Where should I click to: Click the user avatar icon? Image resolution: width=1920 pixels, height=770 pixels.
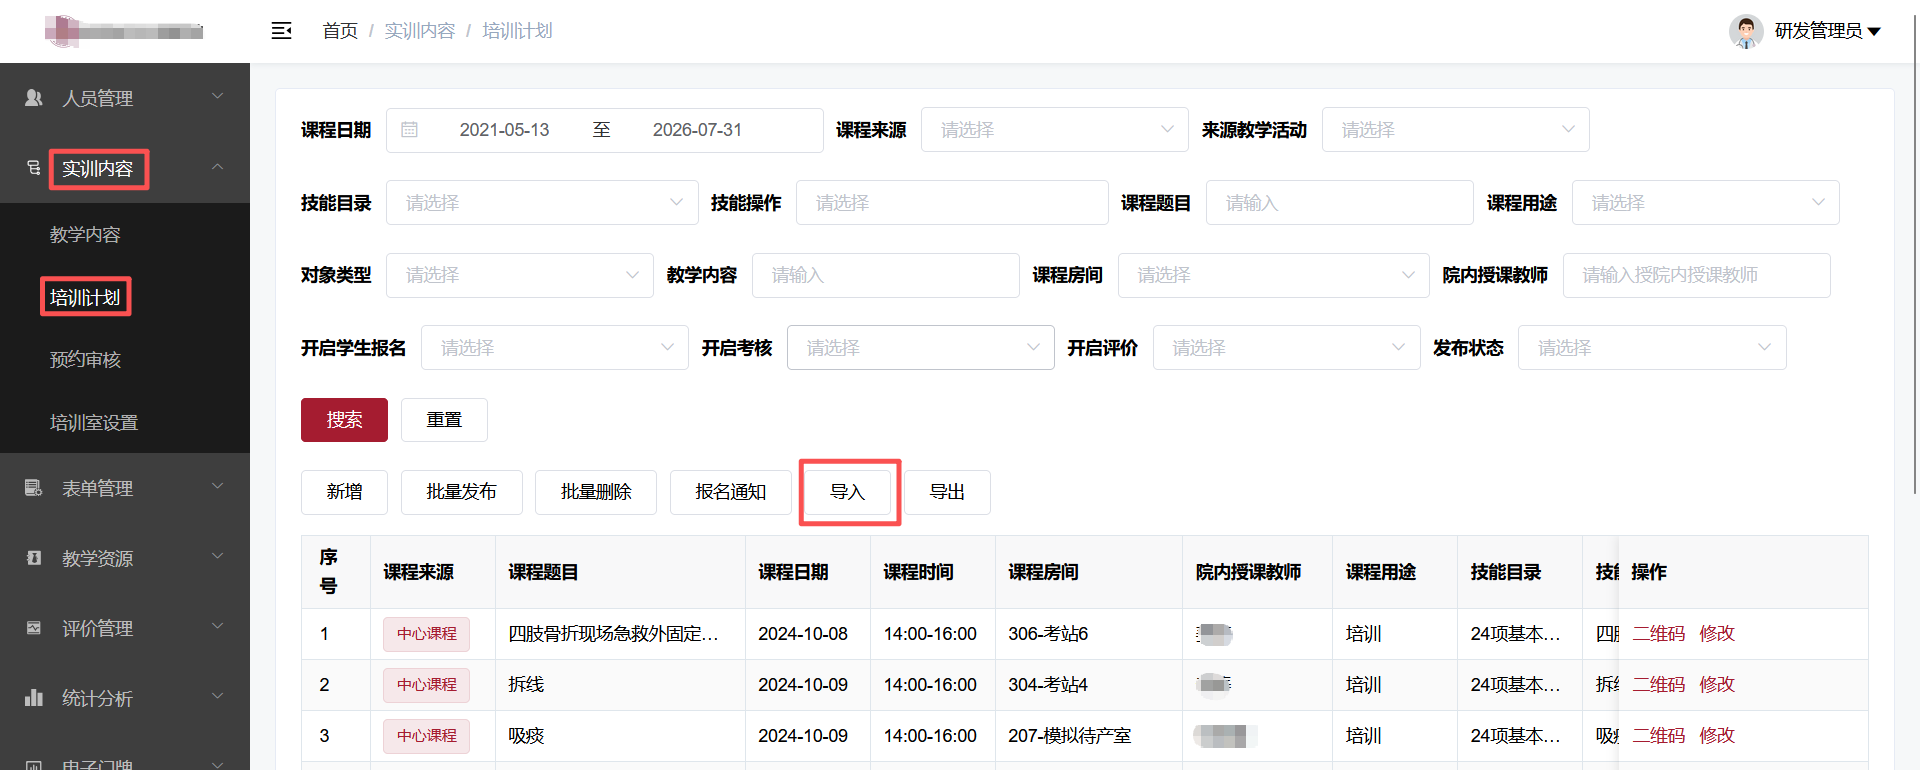[1746, 31]
